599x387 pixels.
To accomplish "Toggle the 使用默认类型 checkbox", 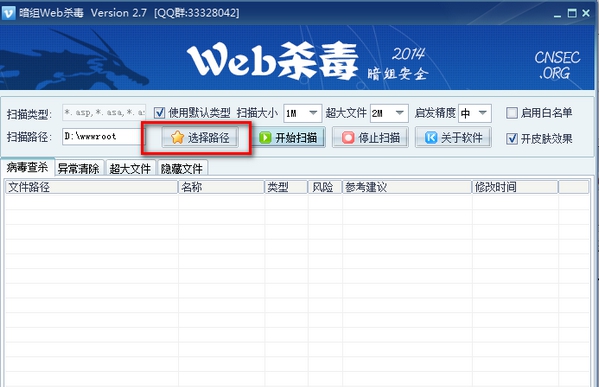I will click(x=159, y=113).
